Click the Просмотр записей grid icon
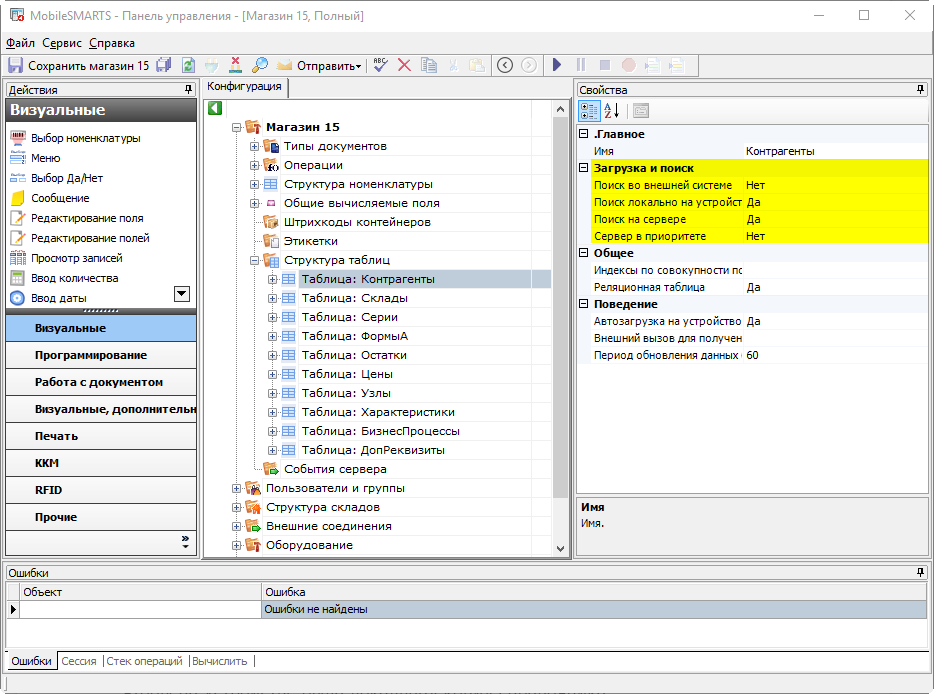The height and width of the screenshot is (694, 934). (x=18, y=258)
